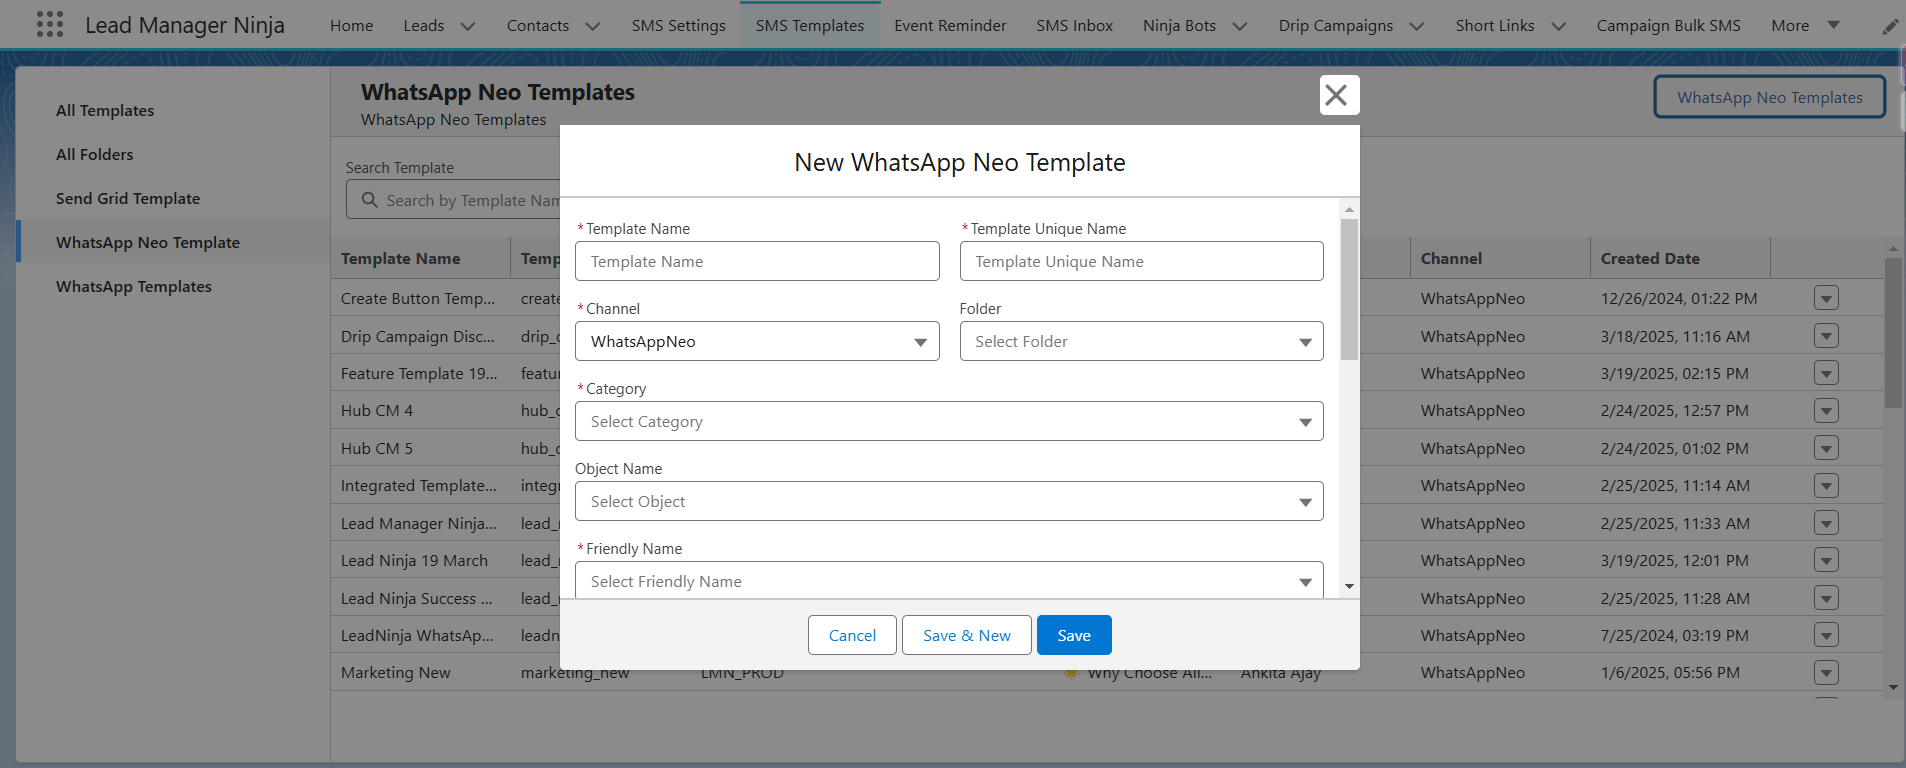Expand the Short Links menu chevron
The height and width of the screenshot is (768, 1906).
(1558, 26)
